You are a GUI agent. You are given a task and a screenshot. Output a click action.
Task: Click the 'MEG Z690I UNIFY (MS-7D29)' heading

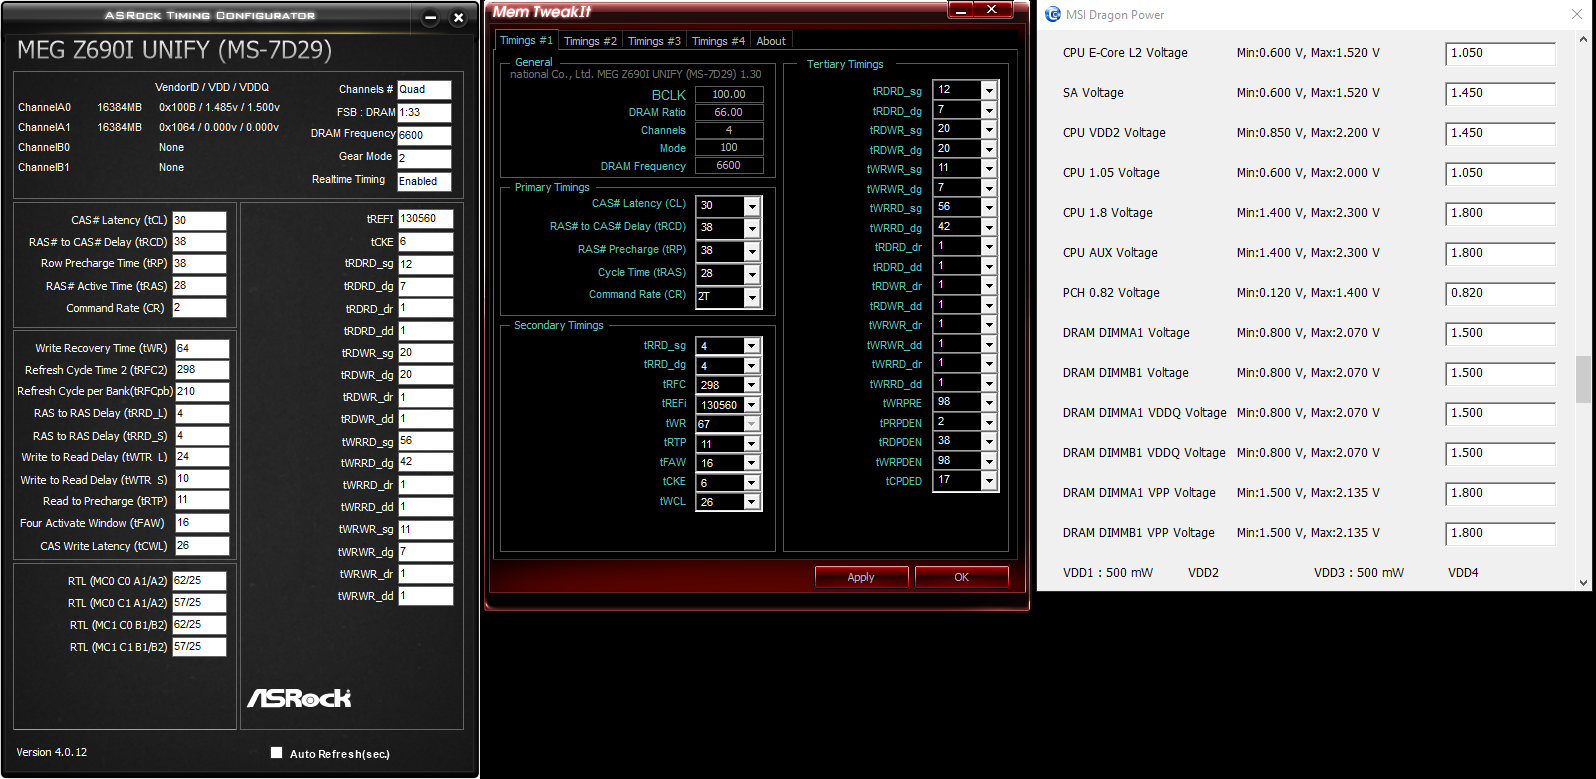click(x=174, y=50)
